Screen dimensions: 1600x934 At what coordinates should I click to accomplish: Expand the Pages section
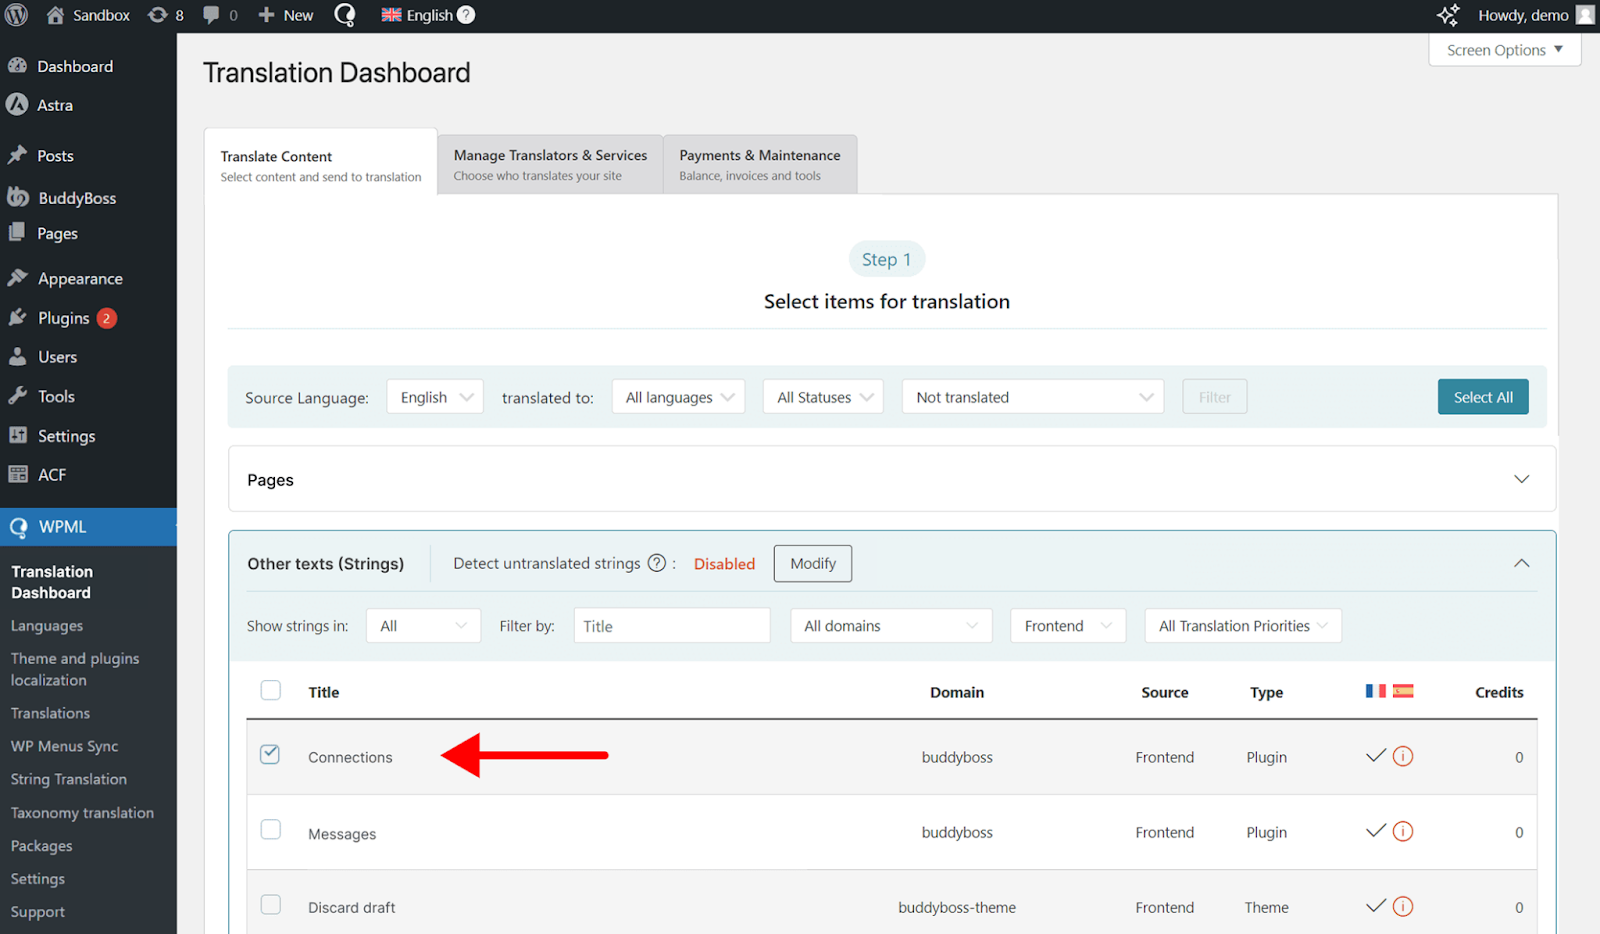[x=1521, y=480]
